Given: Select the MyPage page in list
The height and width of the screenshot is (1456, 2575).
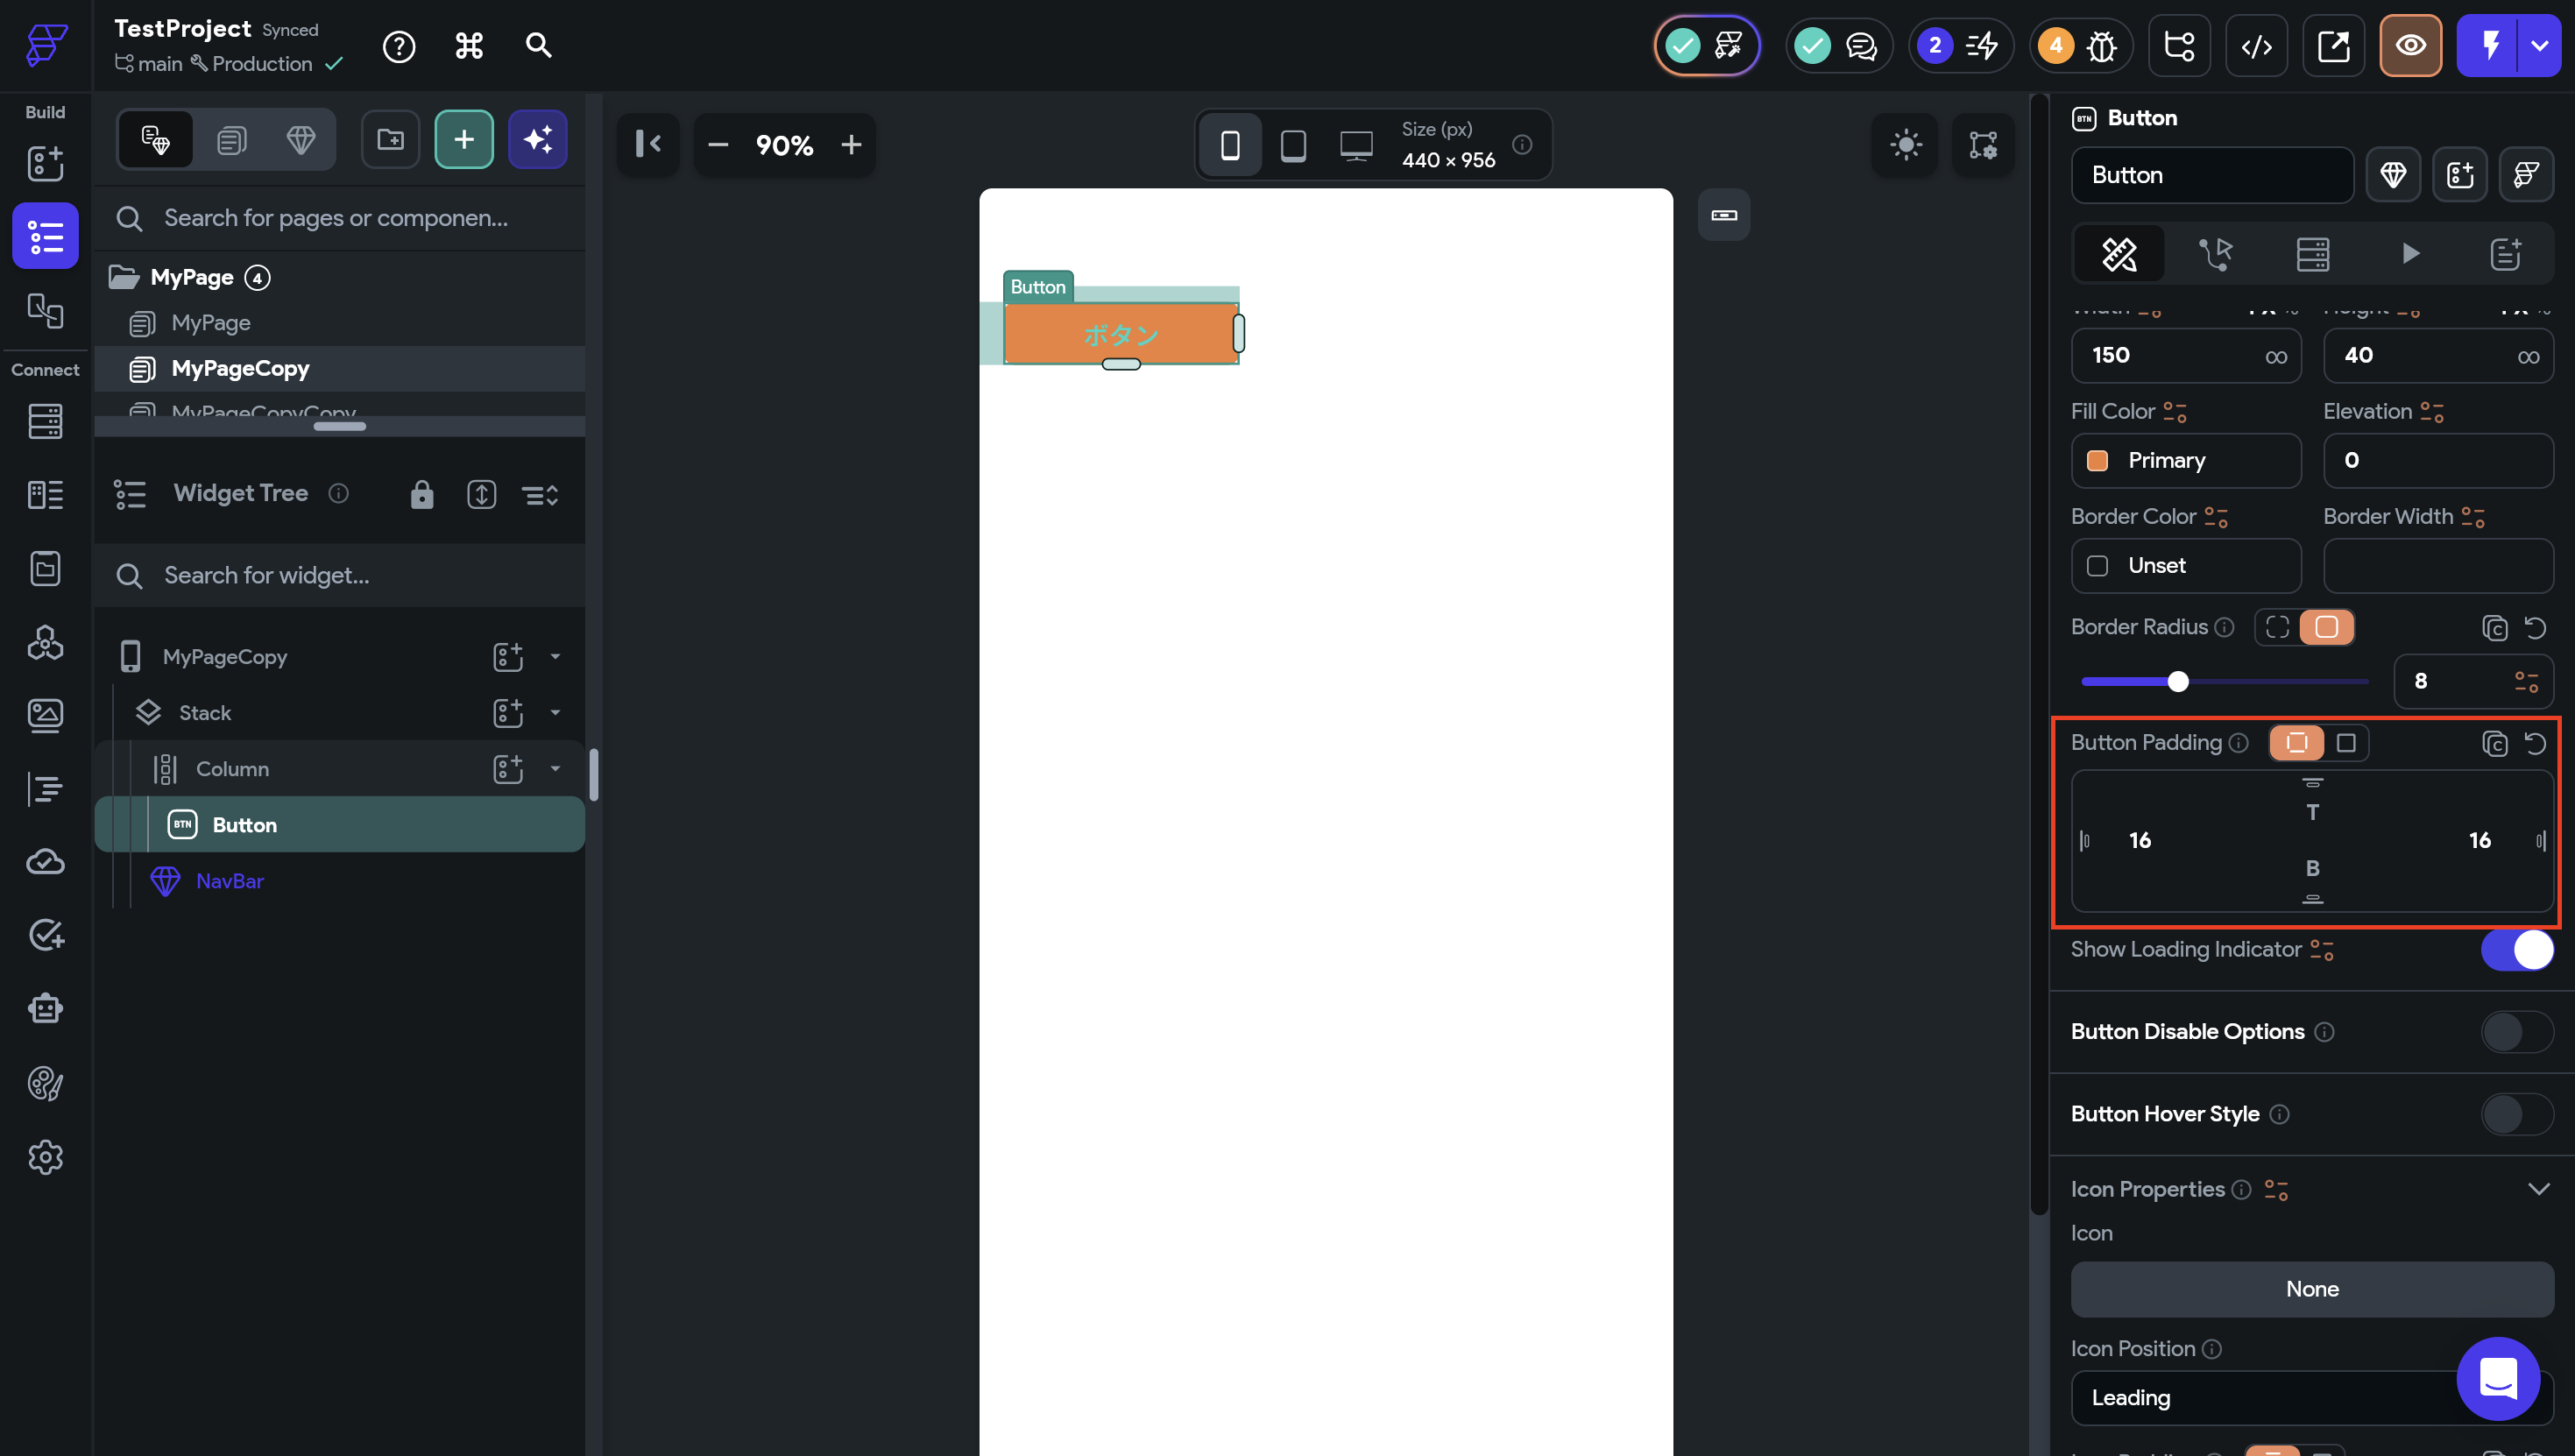Looking at the screenshot, I should click(211, 323).
